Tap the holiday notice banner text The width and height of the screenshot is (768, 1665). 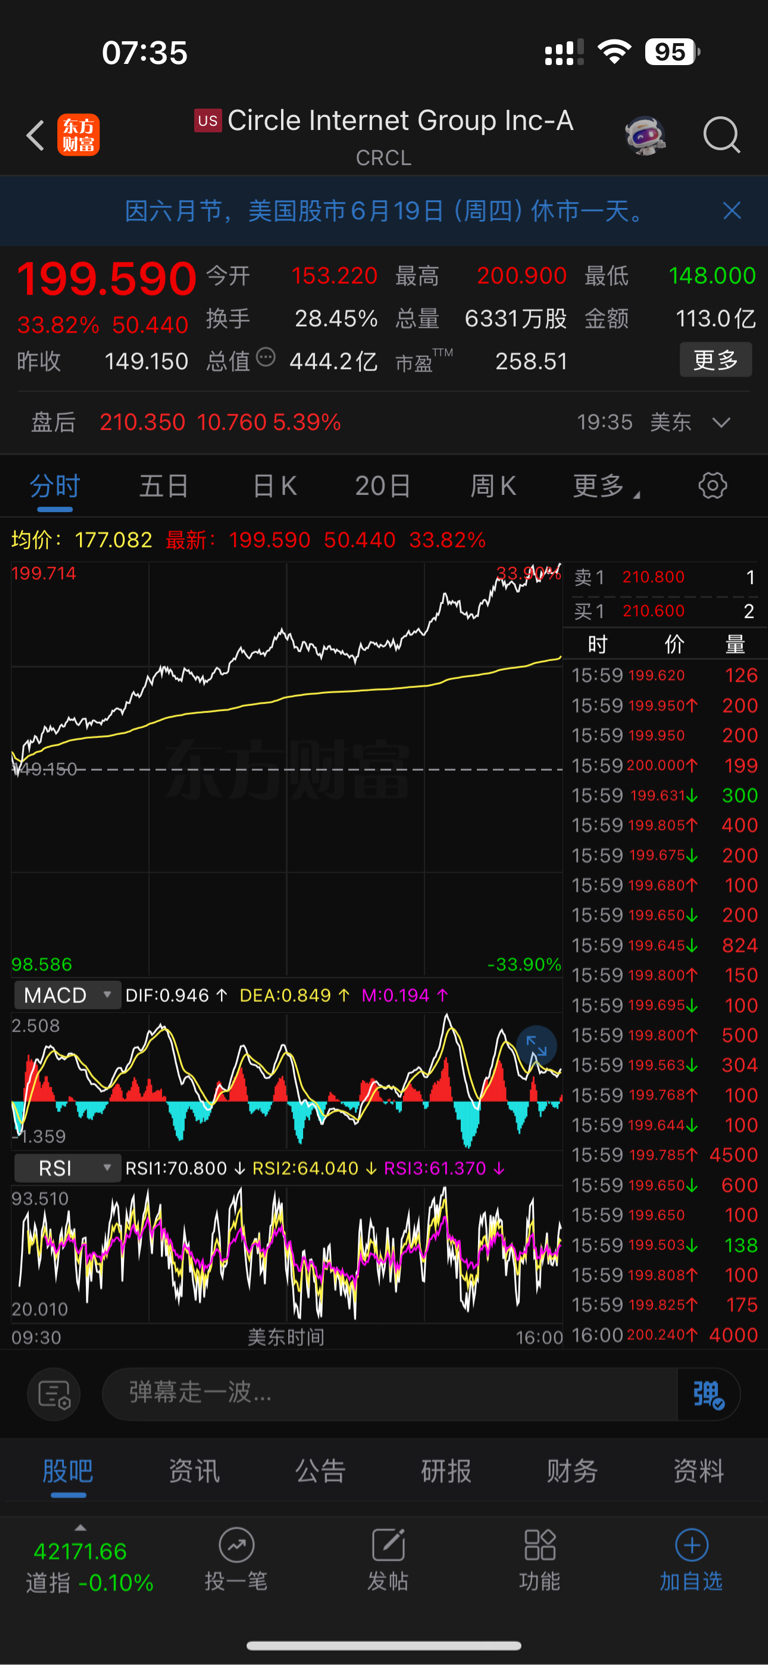pos(385,211)
